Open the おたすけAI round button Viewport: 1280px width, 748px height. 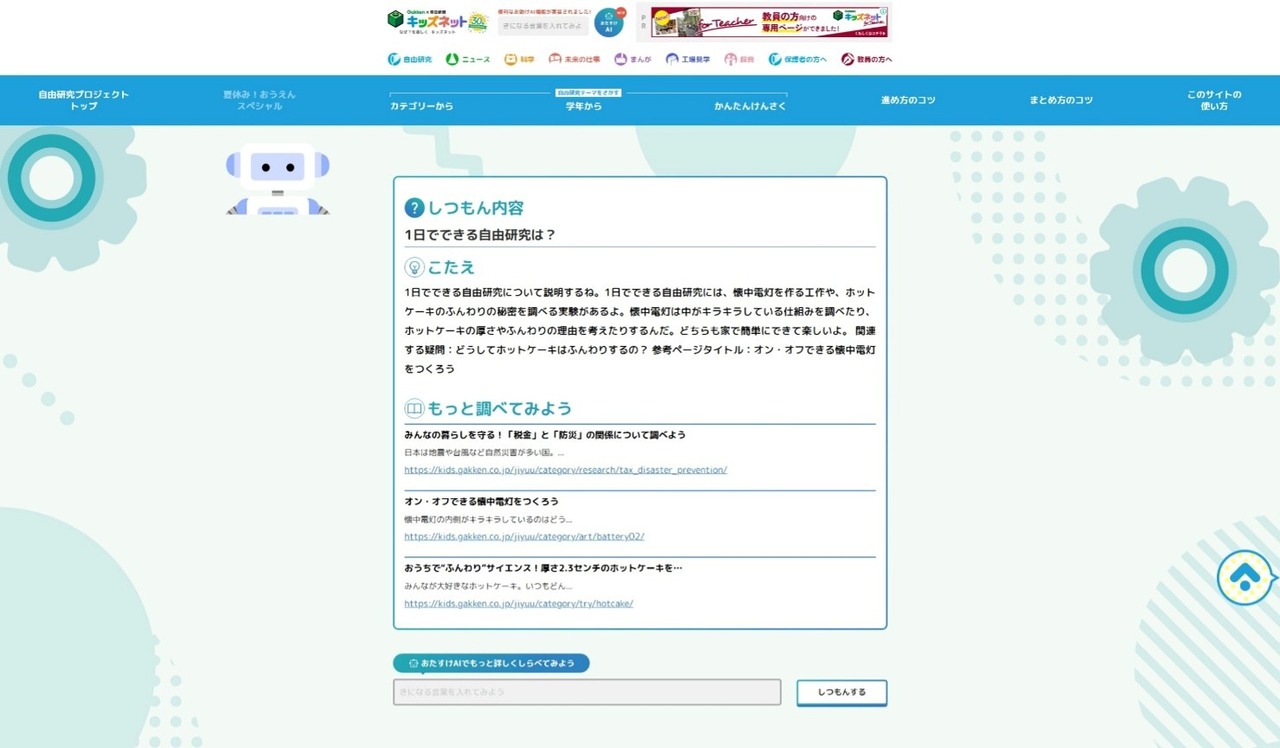point(609,22)
